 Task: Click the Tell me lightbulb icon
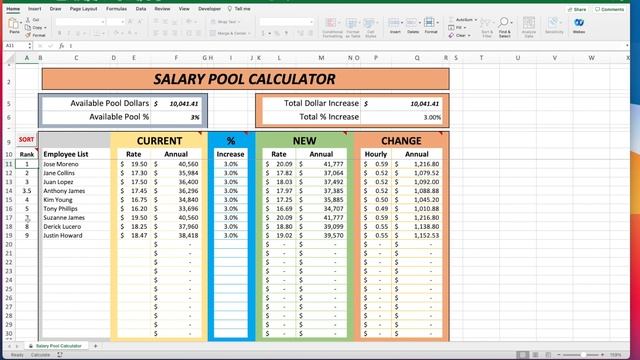[x=230, y=9]
